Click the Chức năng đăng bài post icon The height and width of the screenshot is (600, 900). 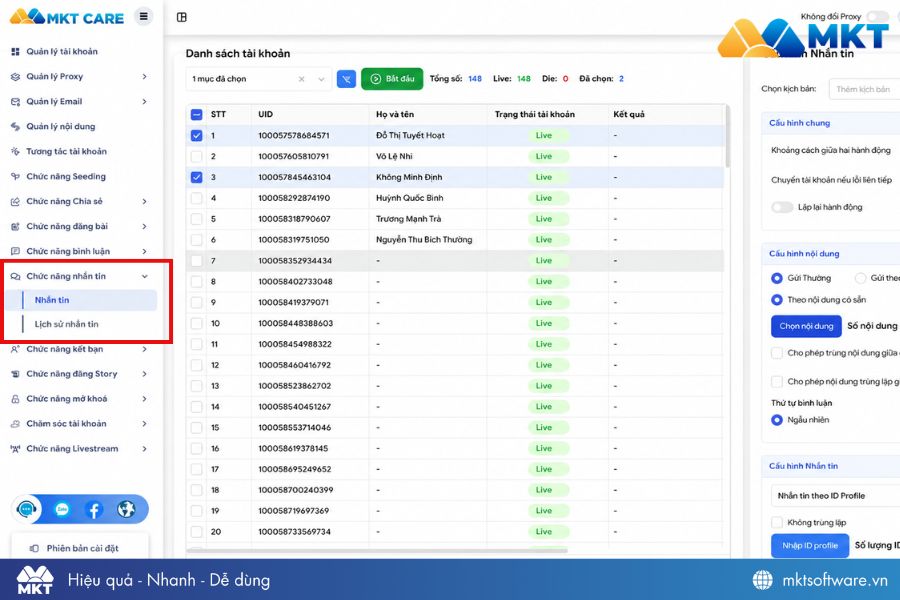15,226
